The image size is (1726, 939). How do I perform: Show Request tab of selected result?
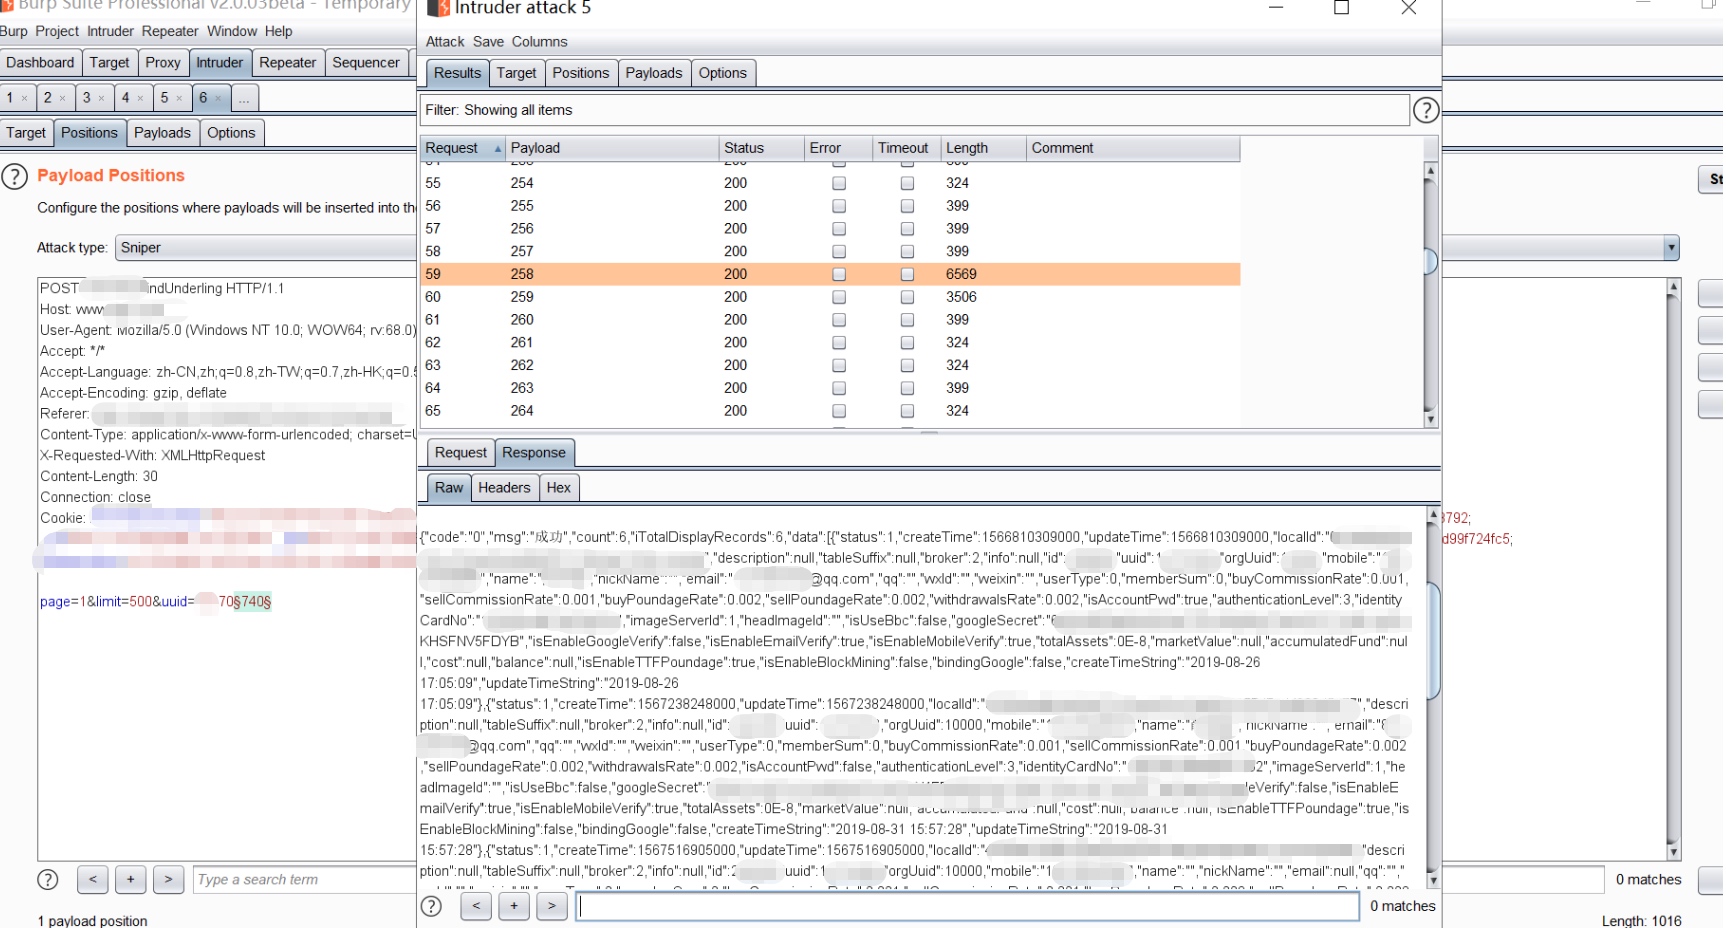(460, 453)
